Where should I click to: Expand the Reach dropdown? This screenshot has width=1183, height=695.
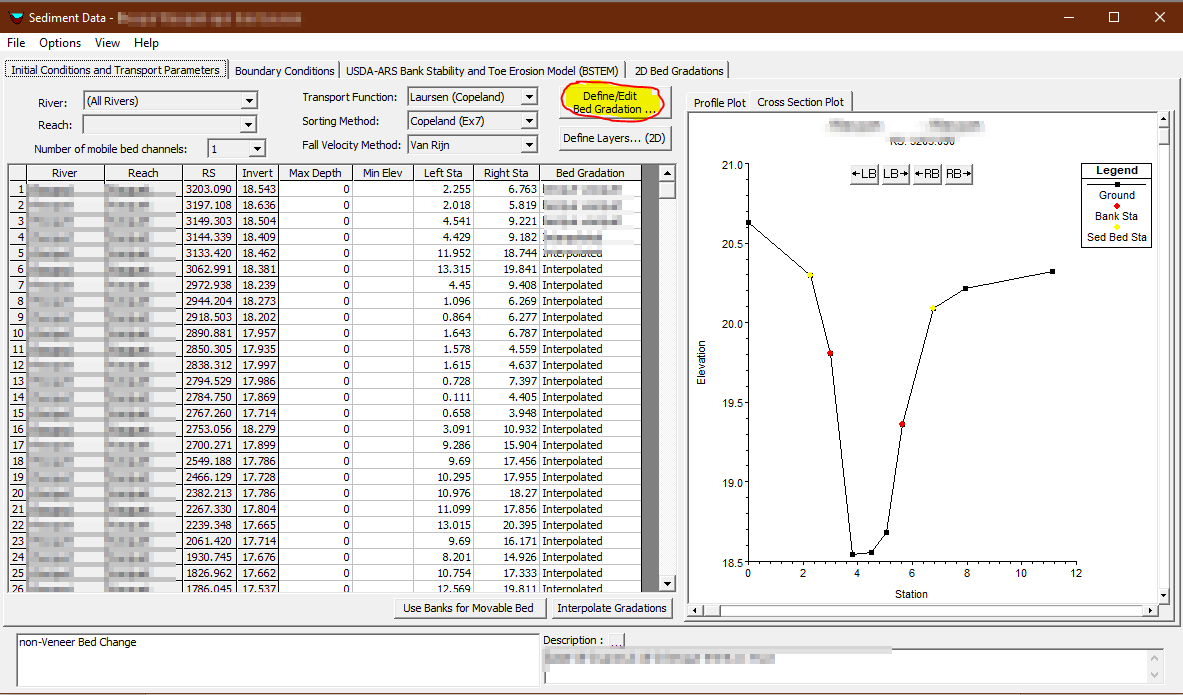pos(249,125)
